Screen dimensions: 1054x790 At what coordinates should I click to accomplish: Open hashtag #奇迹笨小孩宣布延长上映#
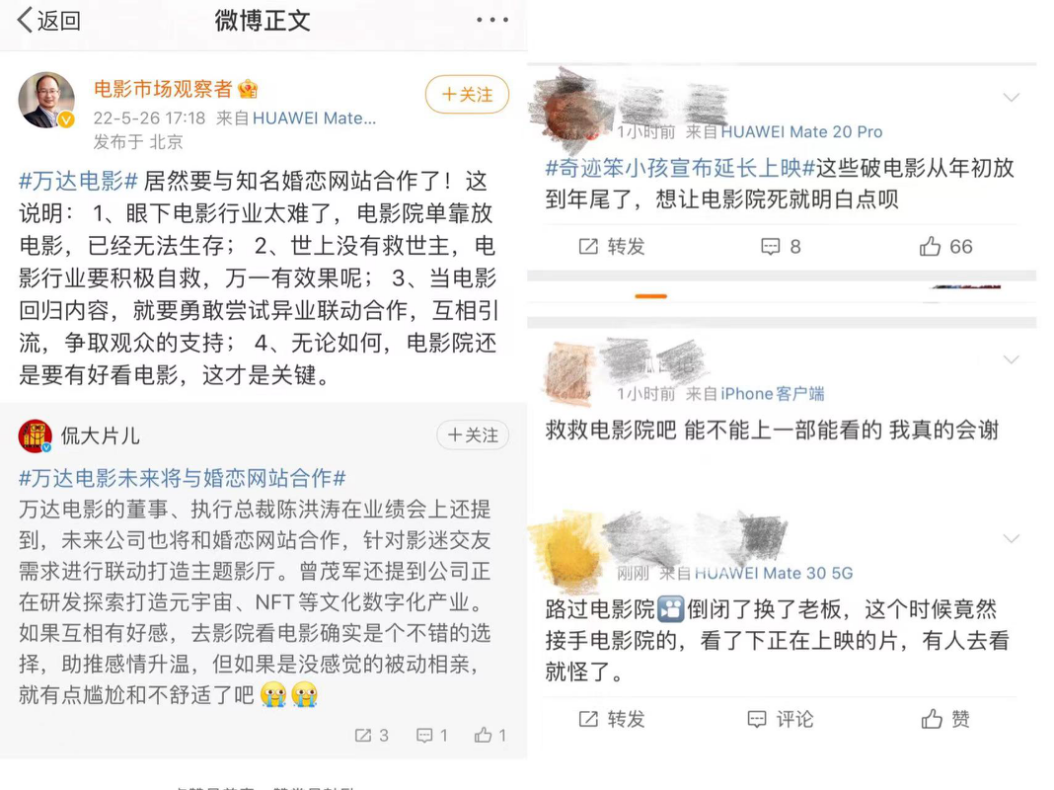tap(680, 167)
